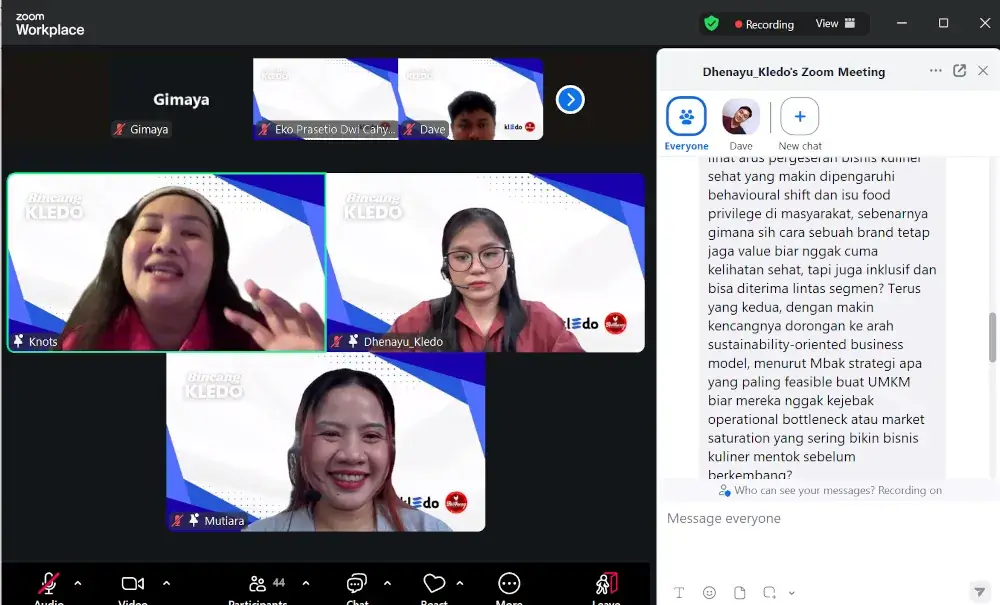This screenshot has width=1000, height=605.
Task: Pop out the chat panel window
Action: [x=959, y=71]
